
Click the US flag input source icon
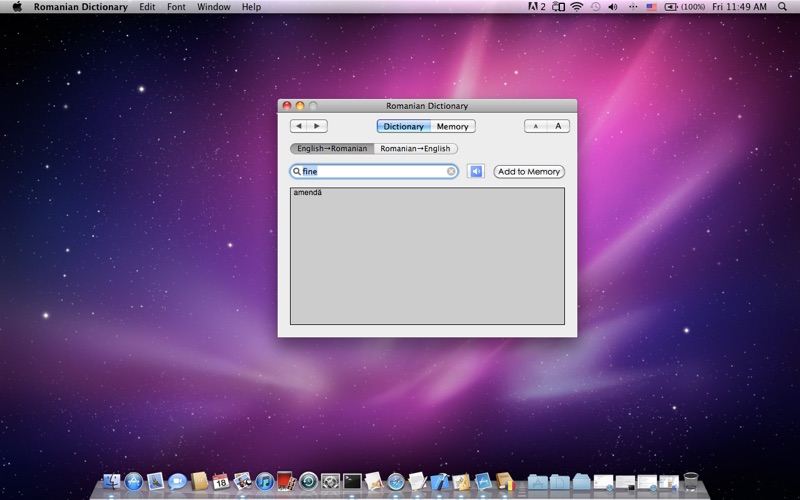652,7
